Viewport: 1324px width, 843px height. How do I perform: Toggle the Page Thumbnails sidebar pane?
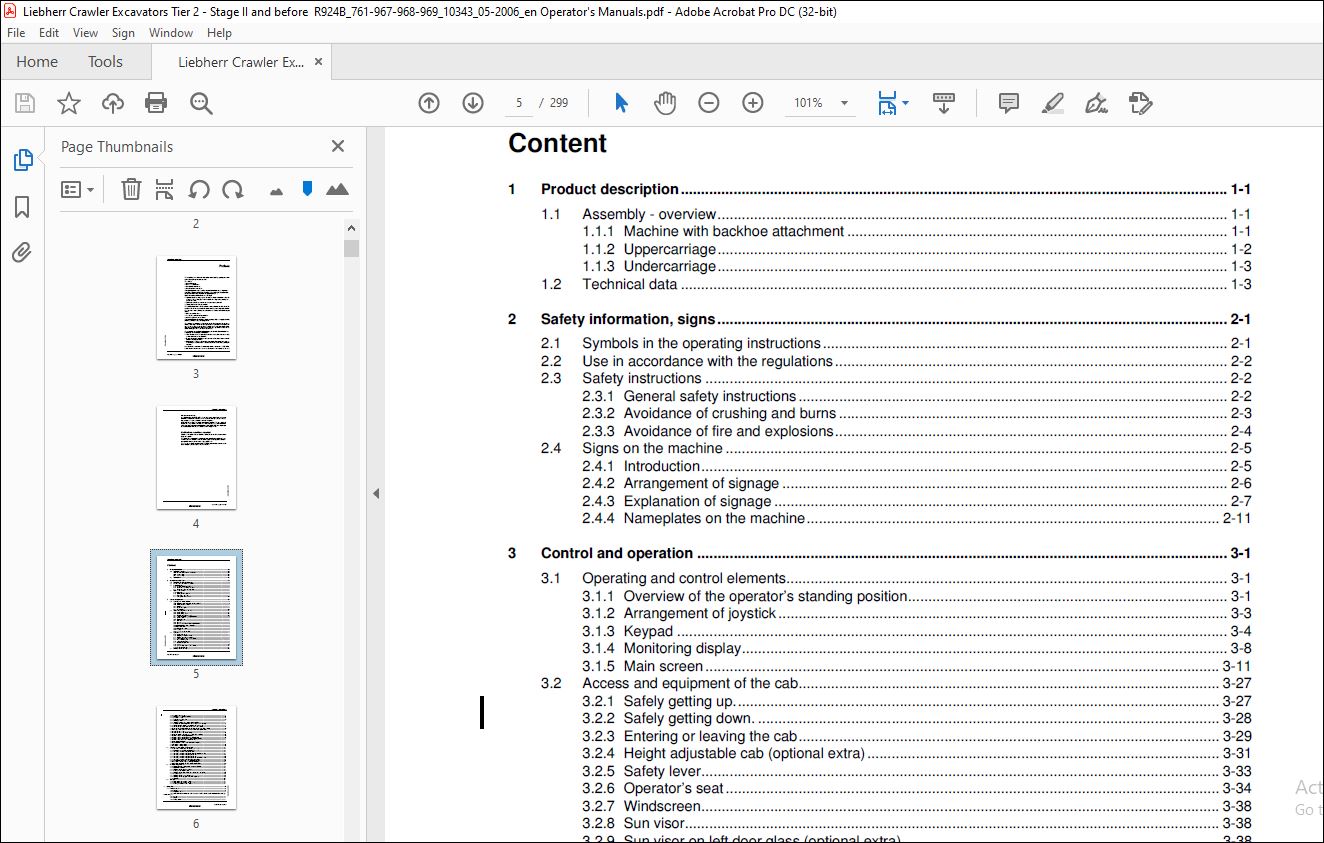pos(22,160)
